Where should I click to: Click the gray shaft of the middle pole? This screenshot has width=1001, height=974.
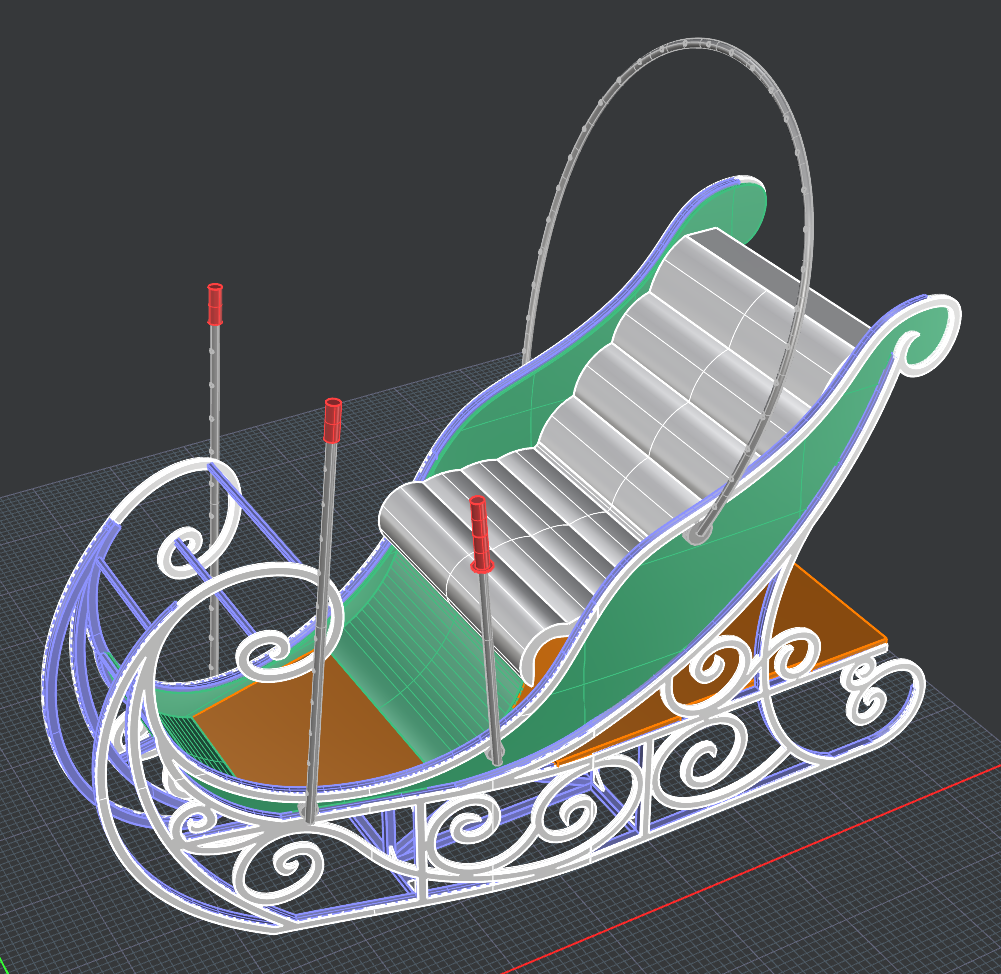tap(322, 620)
